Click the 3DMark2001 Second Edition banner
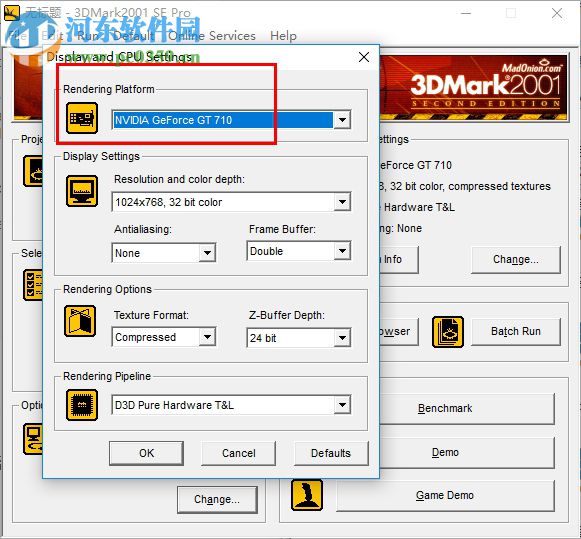The width and height of the screenshot is (581, 539). point(474,88)
